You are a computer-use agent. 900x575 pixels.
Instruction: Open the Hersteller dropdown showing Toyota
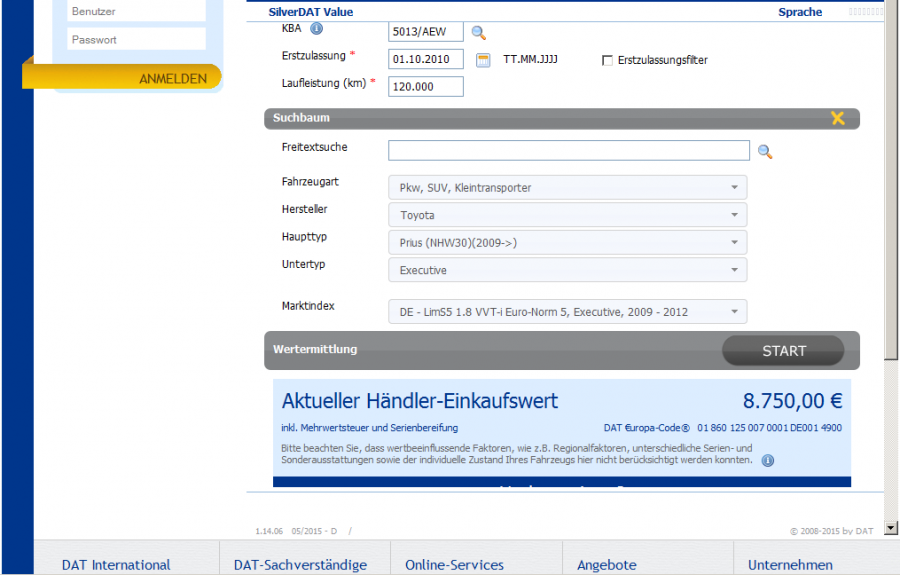coord(567,215)
